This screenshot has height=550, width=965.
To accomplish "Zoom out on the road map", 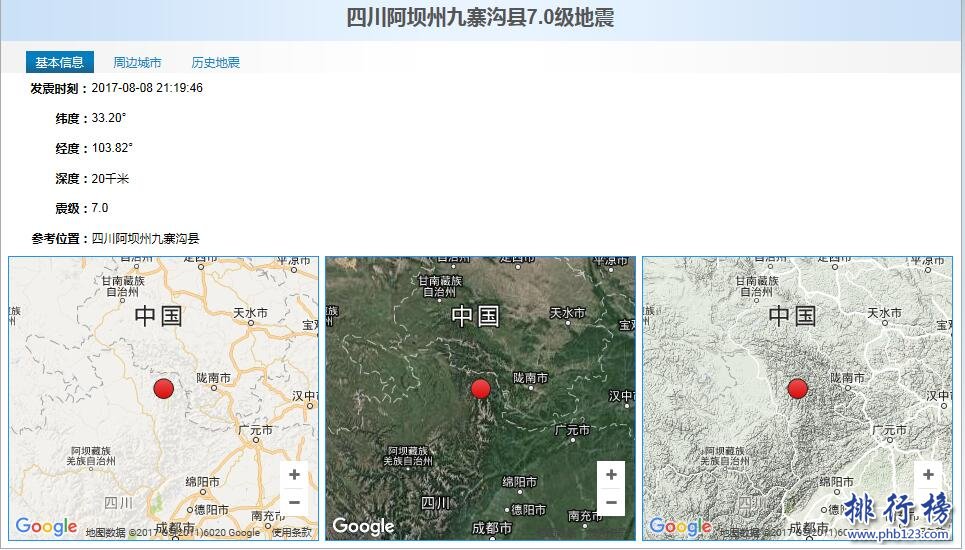I will pyautogui.click(x=294, y=502).
